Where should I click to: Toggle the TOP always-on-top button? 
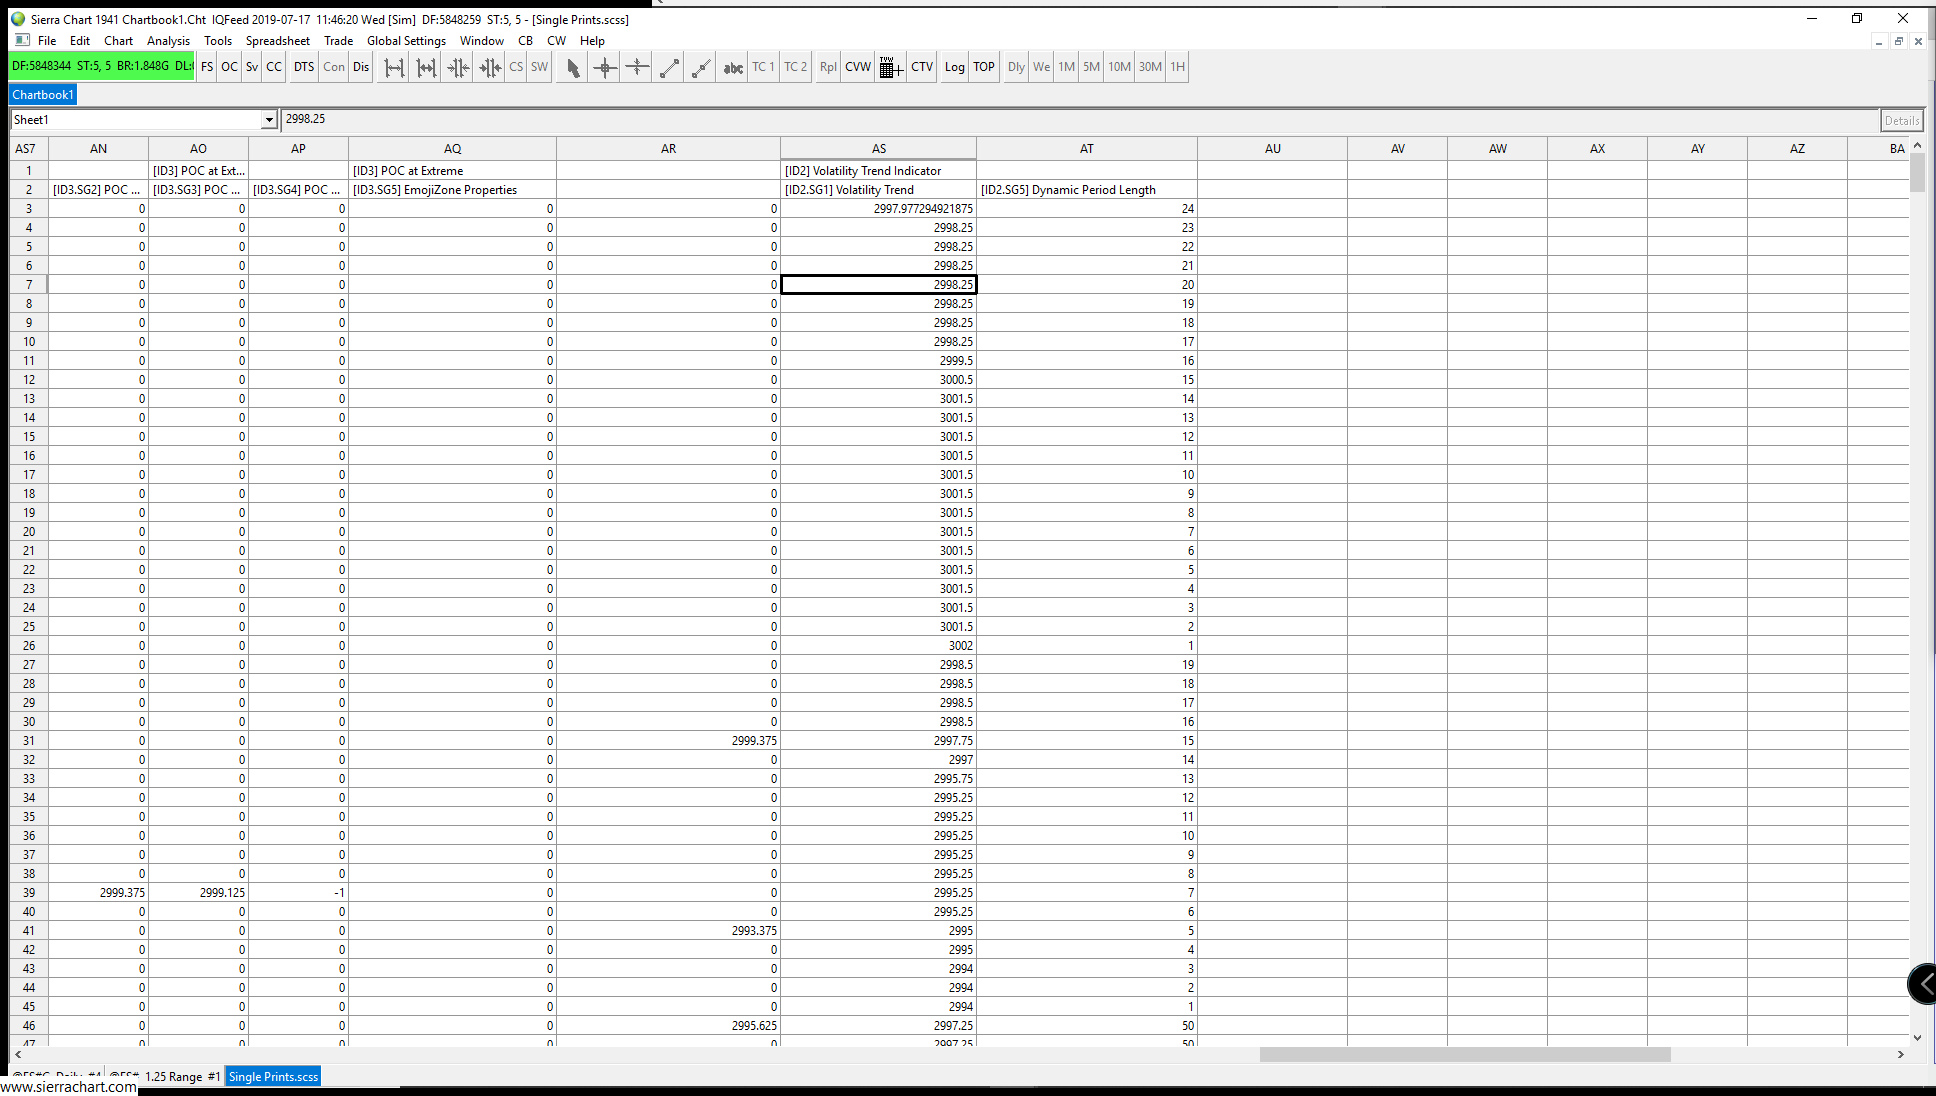(x=984, y=67)
